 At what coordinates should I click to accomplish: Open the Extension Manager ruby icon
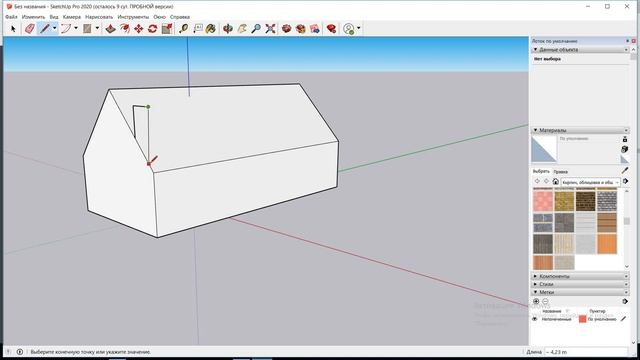[x=331, y=29]
